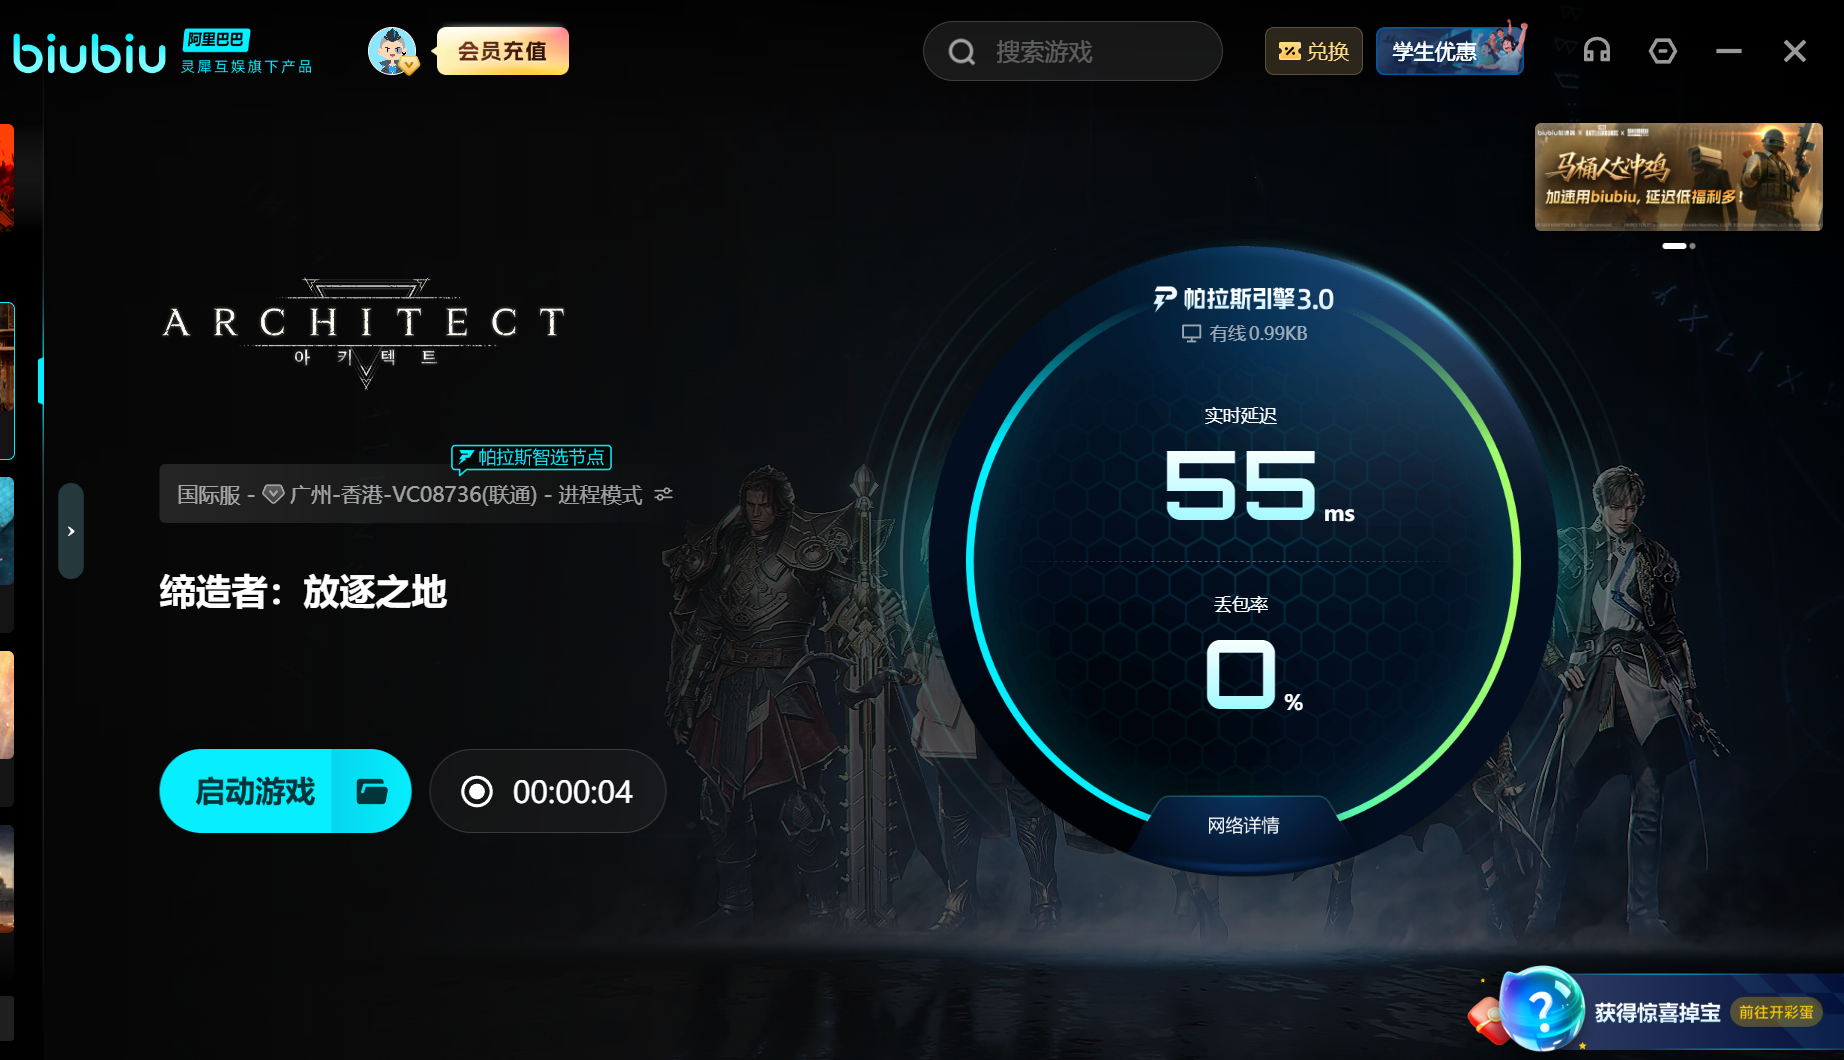Click the 前往开彩蛋 button
The image size is (1844, 1060).
pos(1776,1012)
